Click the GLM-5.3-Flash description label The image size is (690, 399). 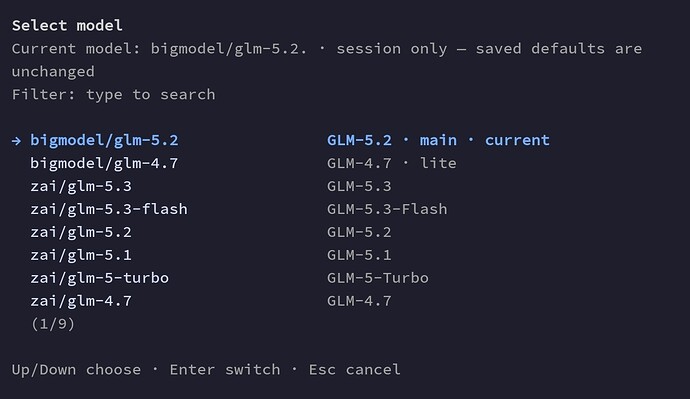point(387,209)
